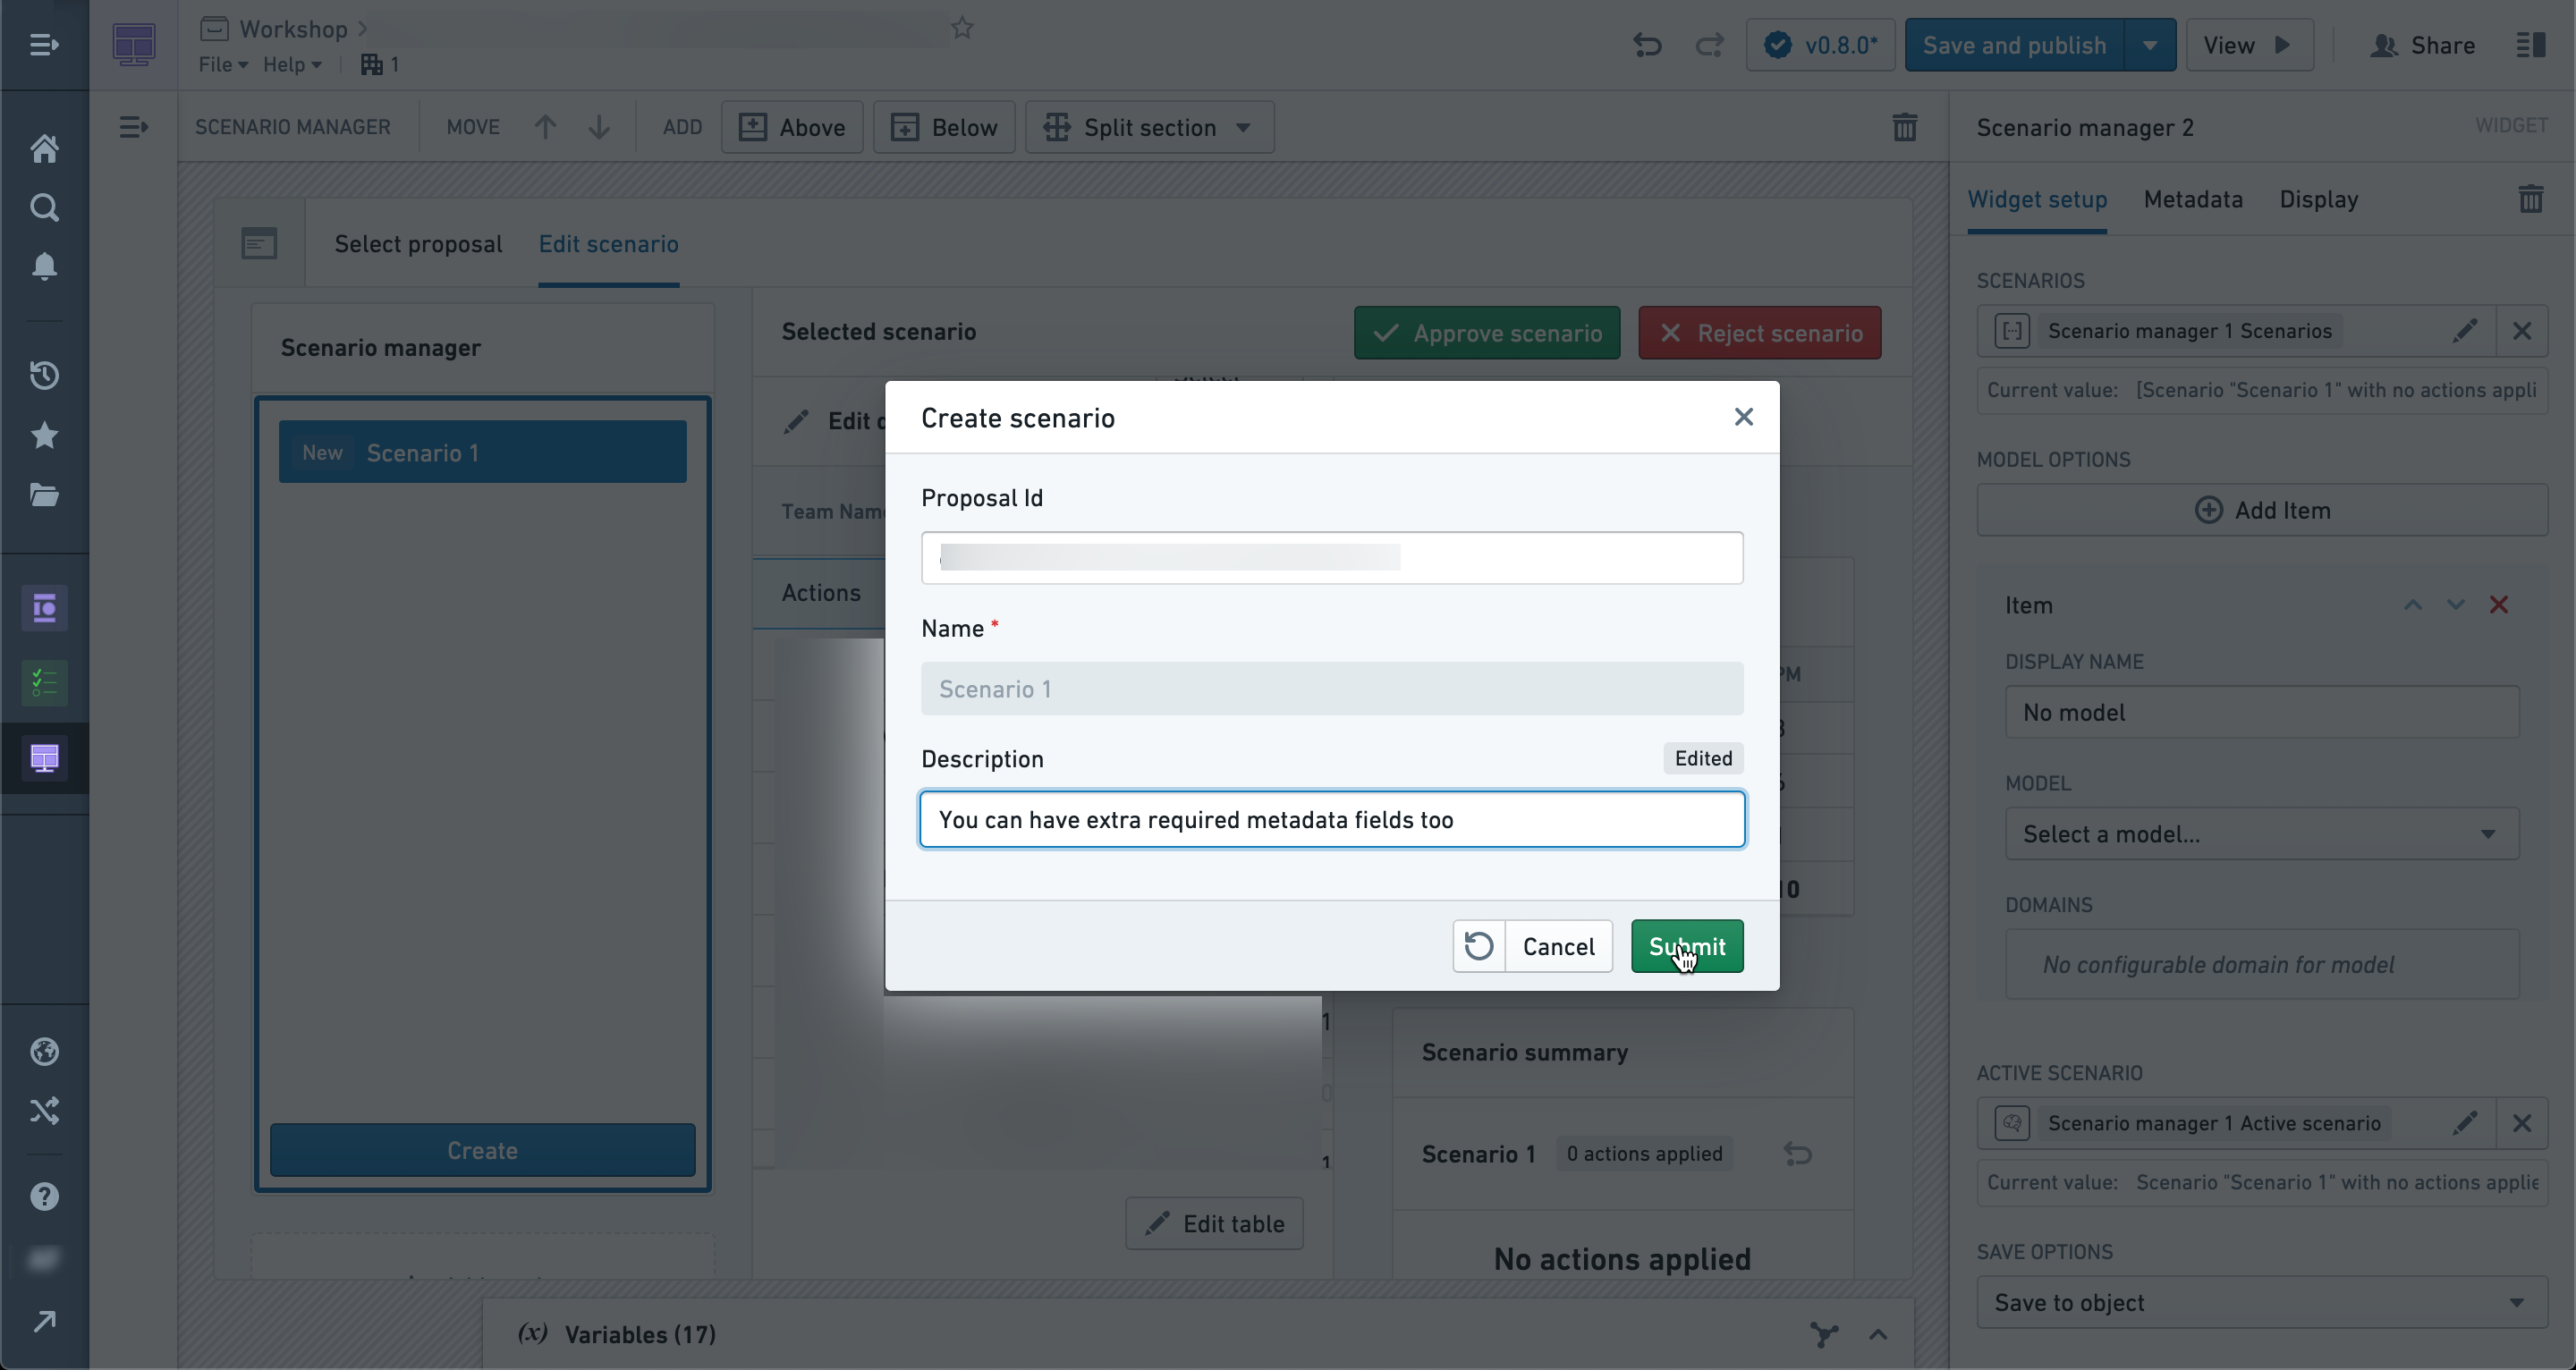Remove the model Item with red X
2576x1370 pixels.
click(2499, 605)
